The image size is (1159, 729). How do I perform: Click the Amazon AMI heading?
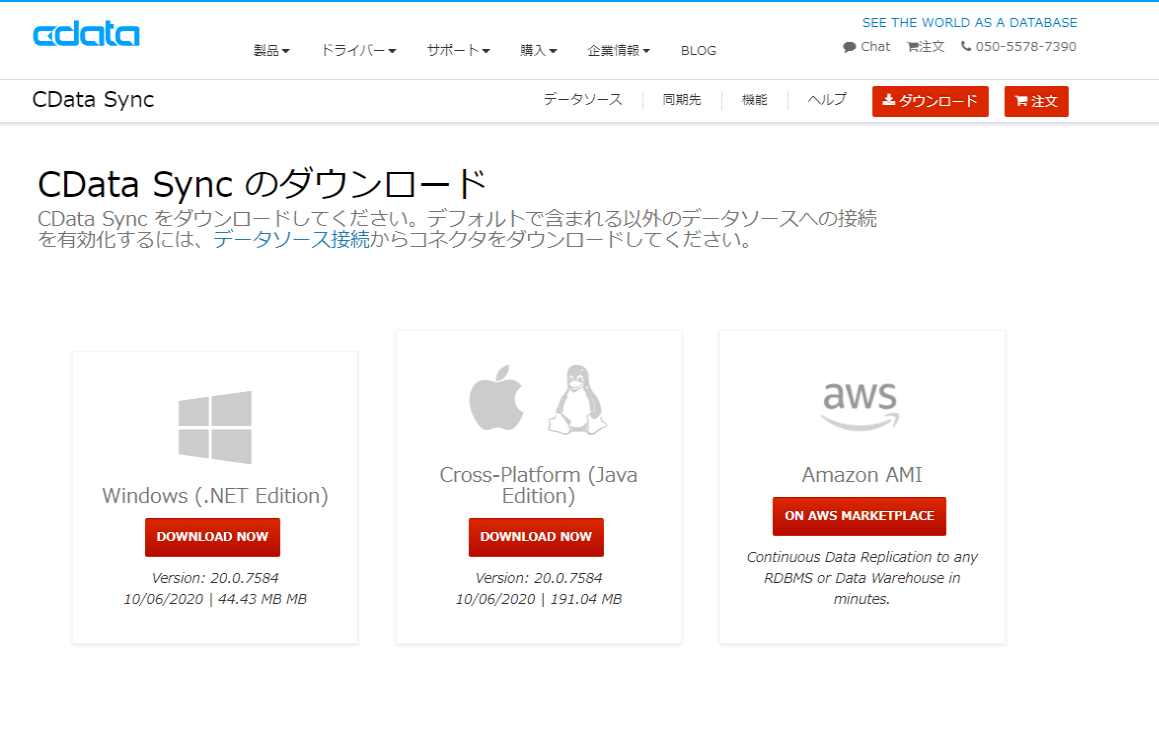tap(862, 475)
